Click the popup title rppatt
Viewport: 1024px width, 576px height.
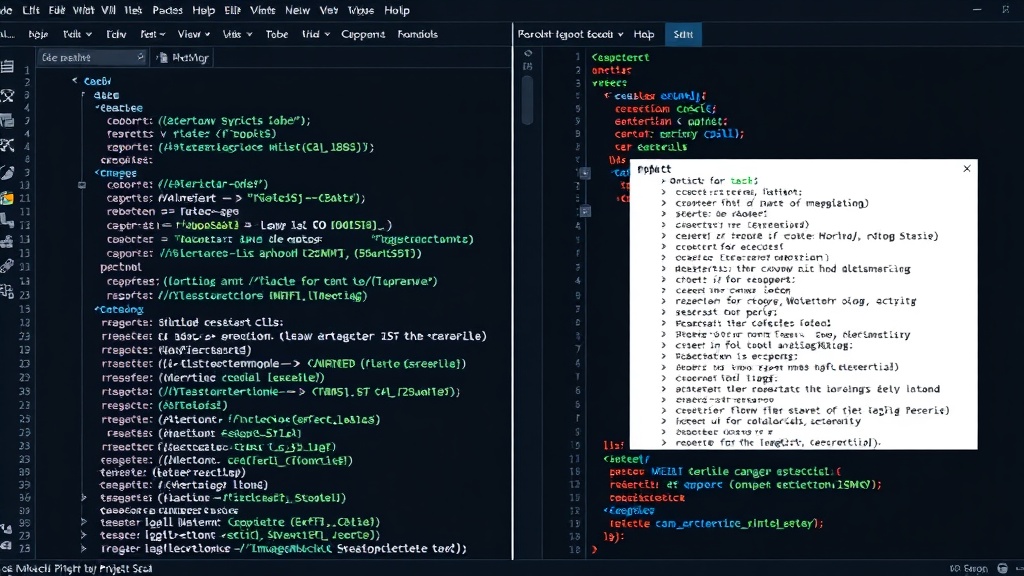654,168
